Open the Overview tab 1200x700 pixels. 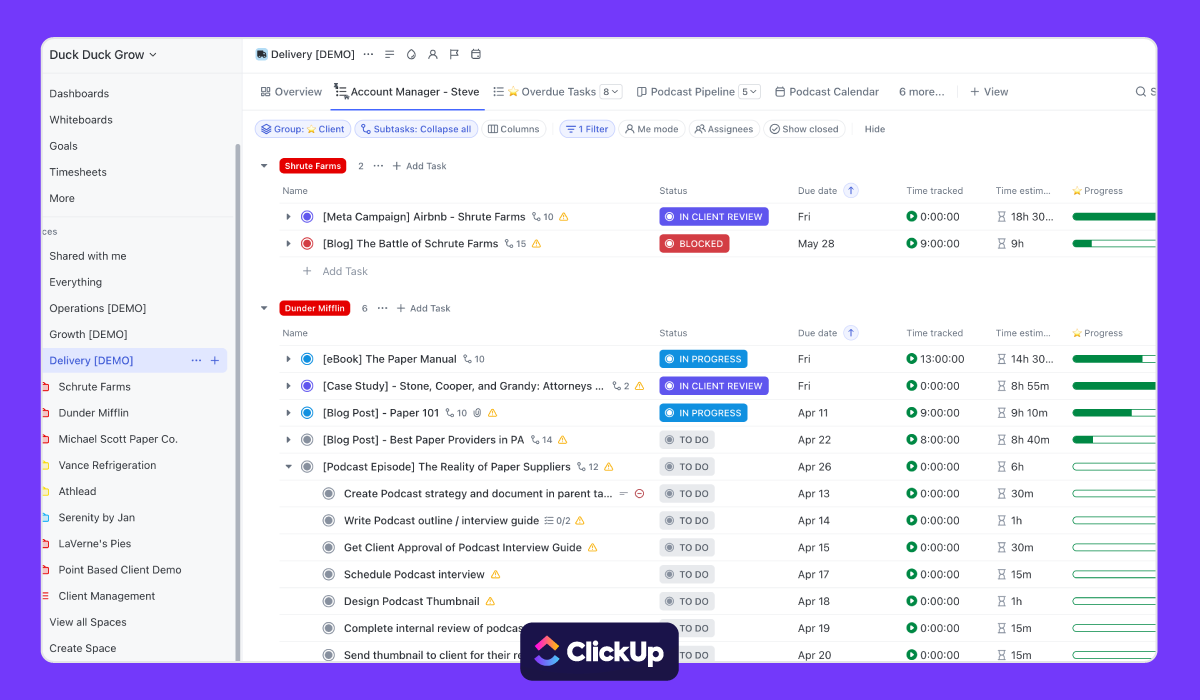point(290,91)
